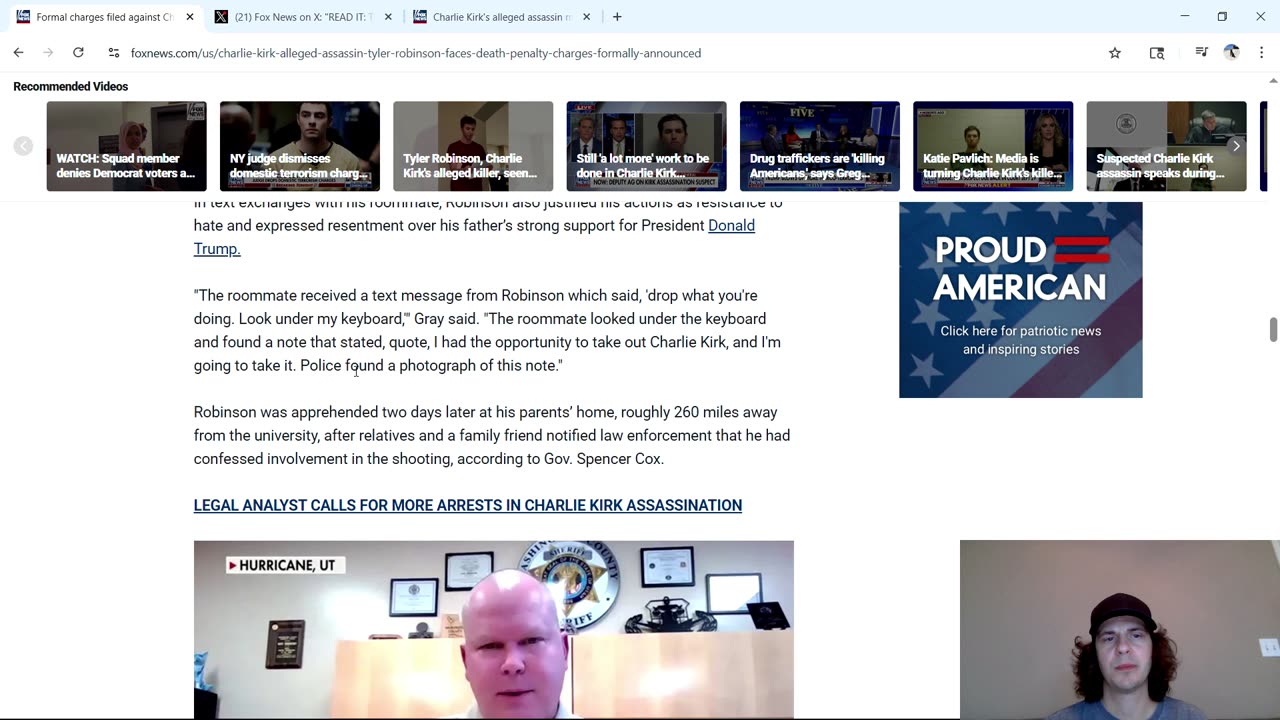
Task: Open the Chrome profile avatar
Action: point(1232,53)
